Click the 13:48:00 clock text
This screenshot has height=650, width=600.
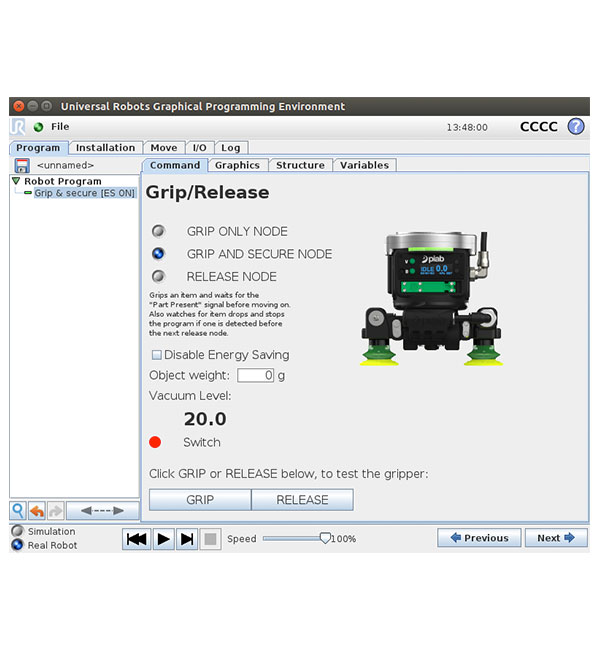pos(467,127)
